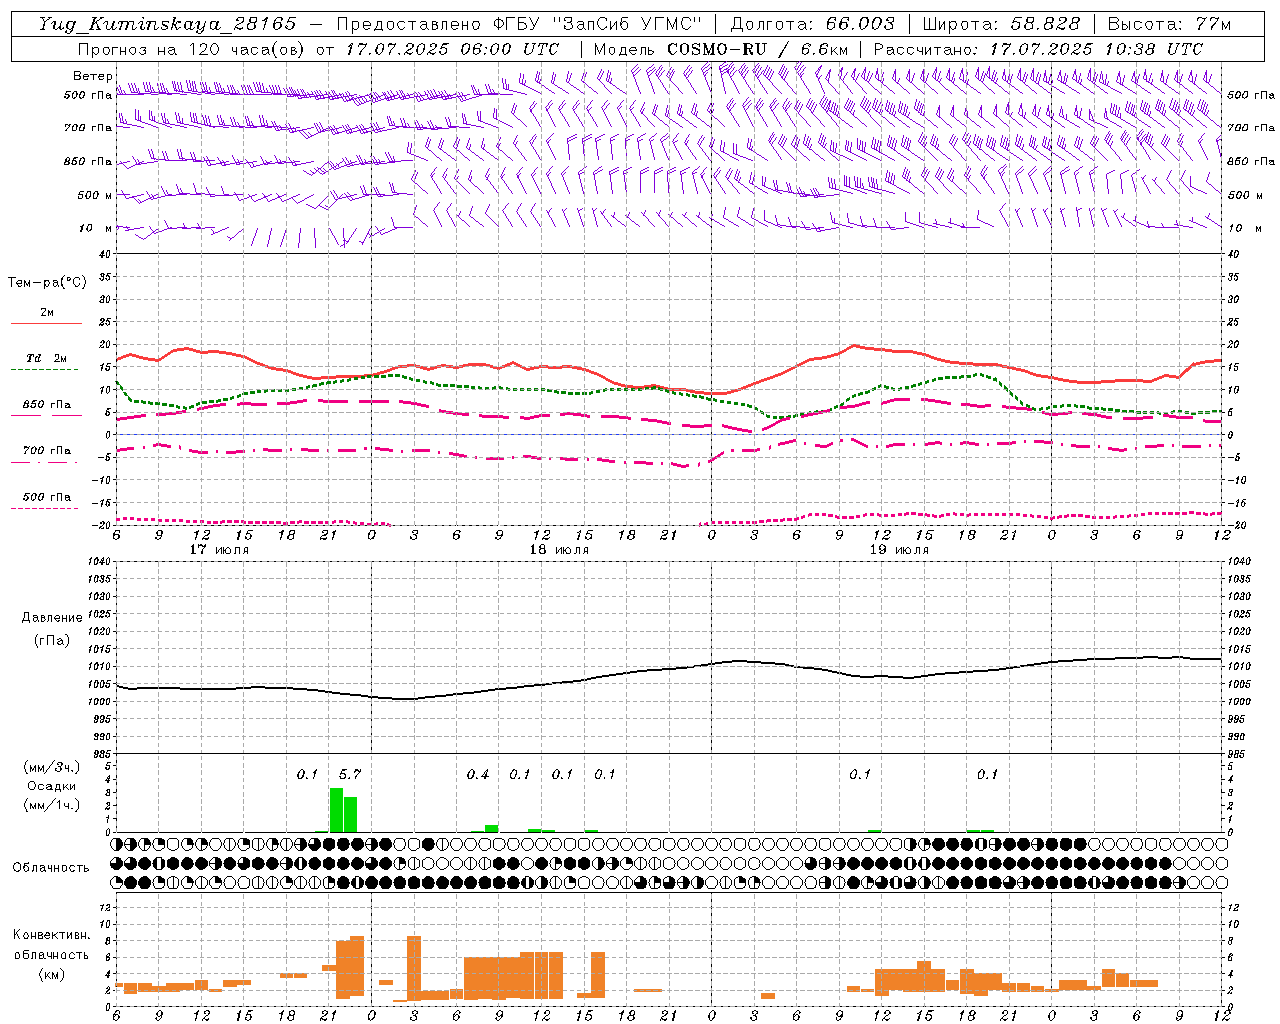Click the 5.7 precipitation amount value
Image resolution: width=1280 pixels, height=1024 pixels.
pos(350,775)
